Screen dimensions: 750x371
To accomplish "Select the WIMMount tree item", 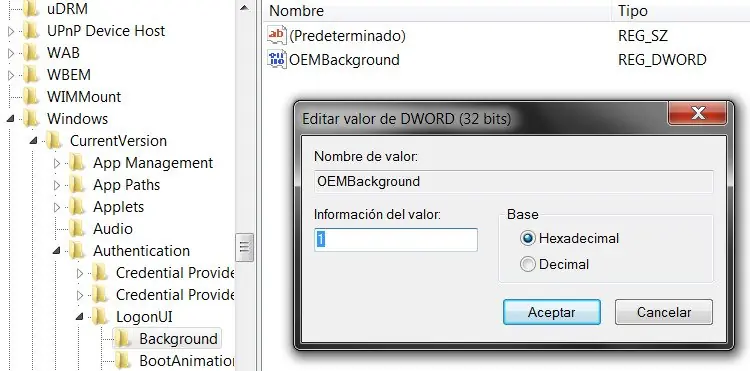I will click(84, 97).
